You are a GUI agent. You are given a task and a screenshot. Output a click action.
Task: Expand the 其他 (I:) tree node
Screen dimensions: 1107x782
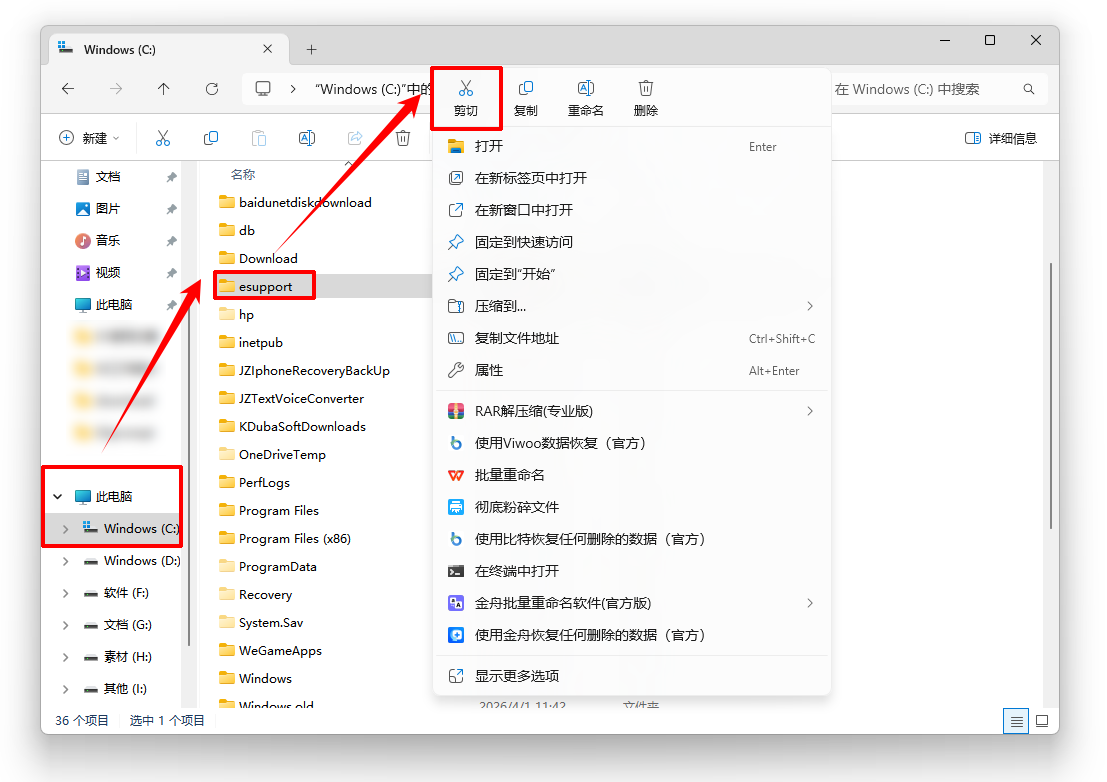[x=65, y=689]
